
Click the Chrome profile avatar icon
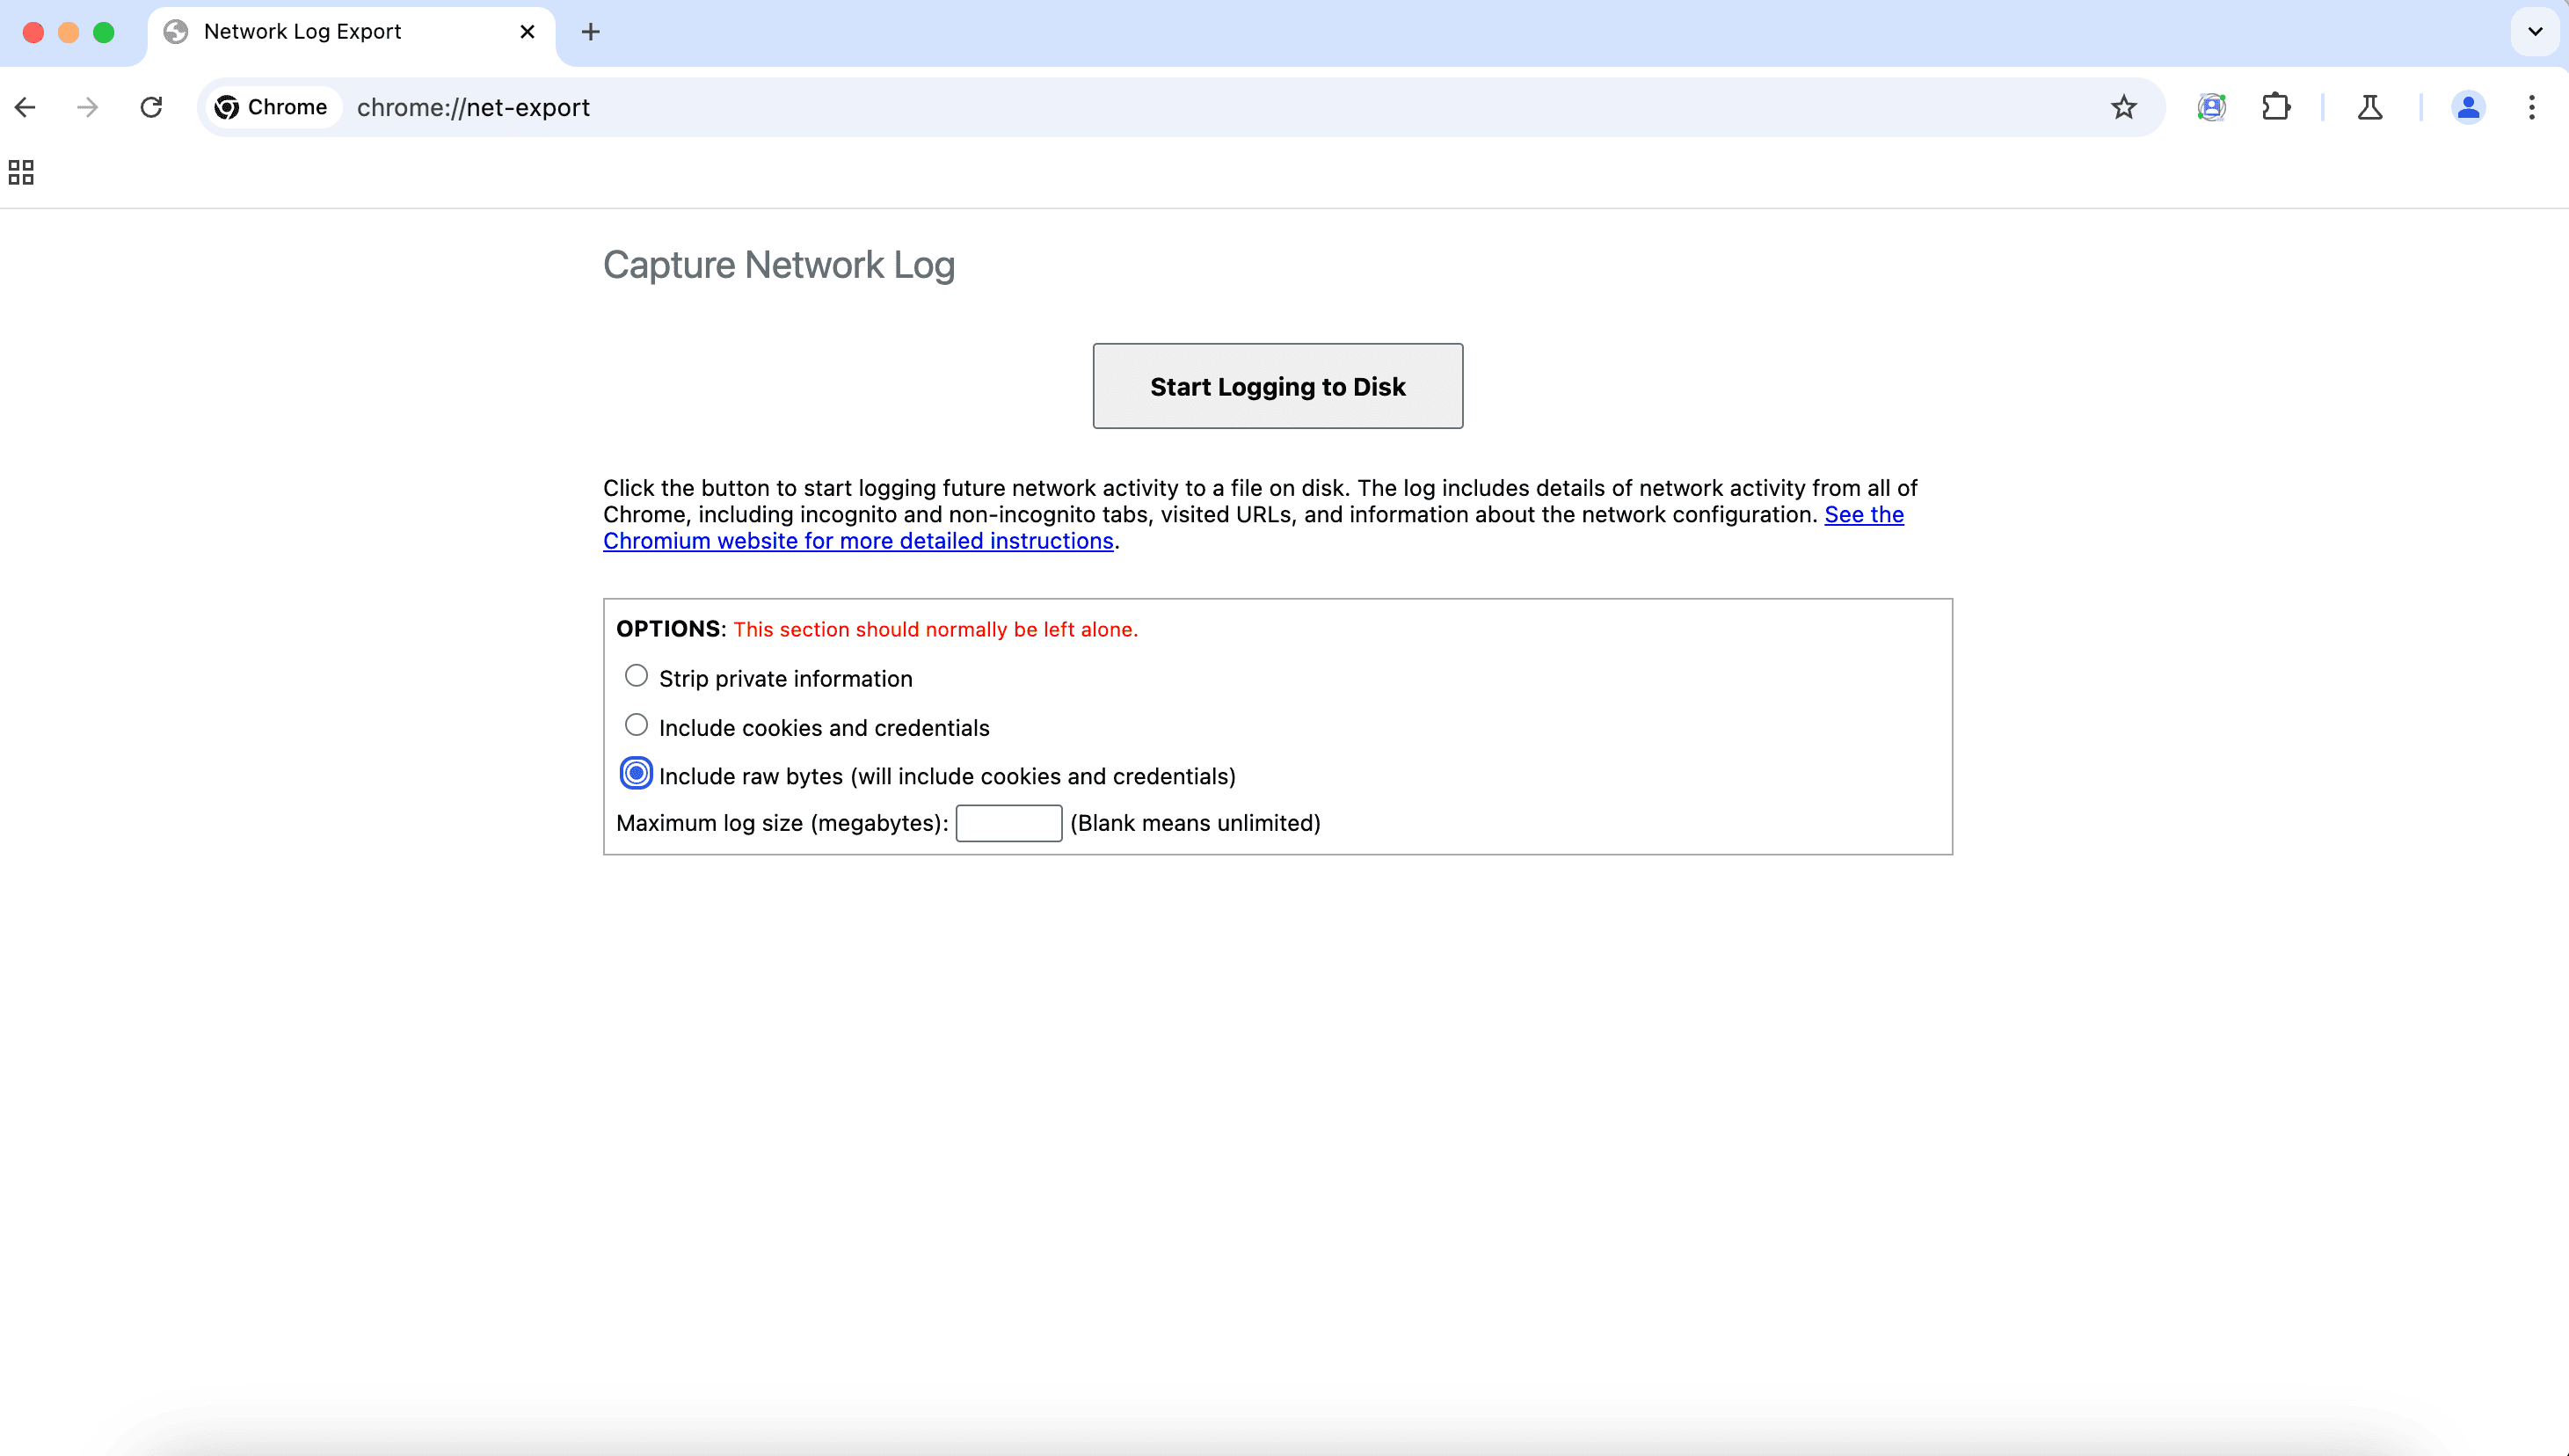click(2469, 107)
